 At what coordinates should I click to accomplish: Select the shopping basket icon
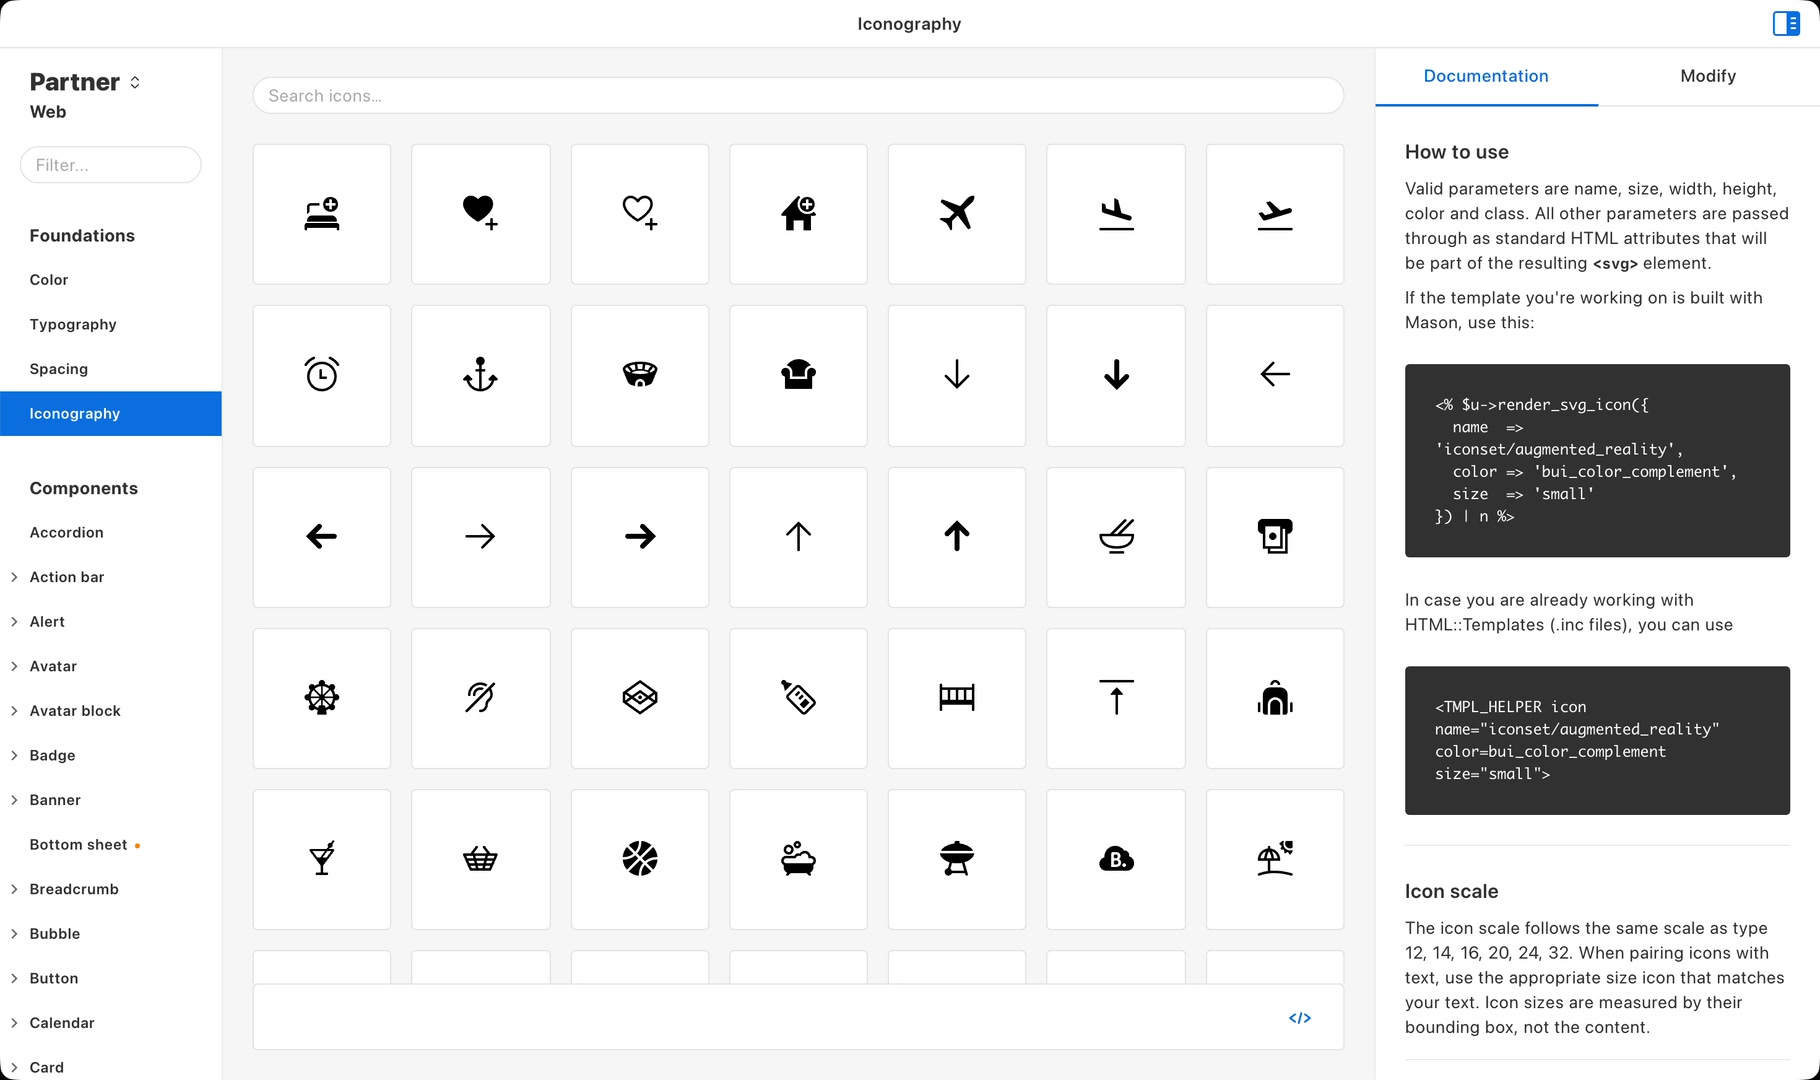click(x=481, y=859)
